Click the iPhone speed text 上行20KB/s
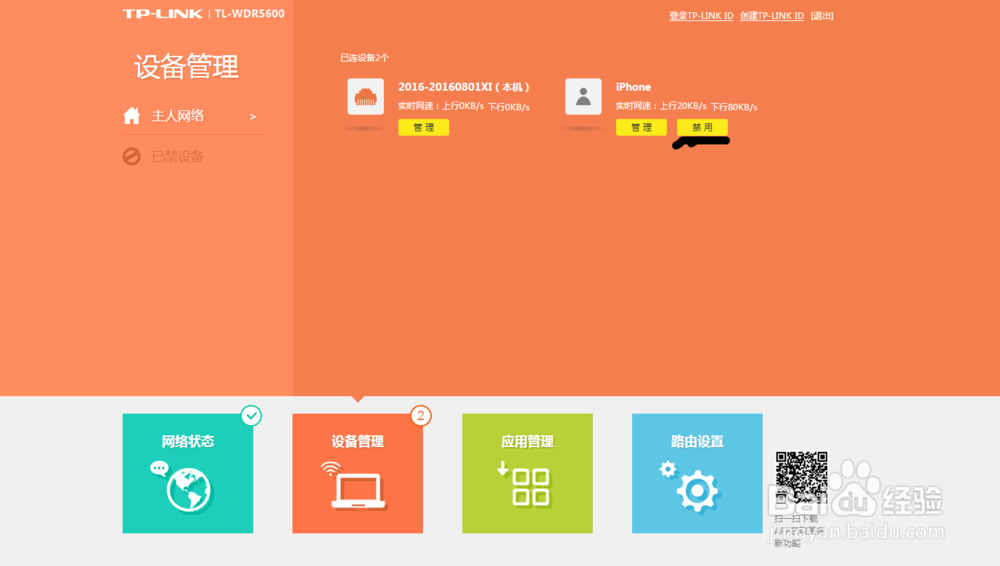This screenshot has width=1000, height=566. pos(683,106)
